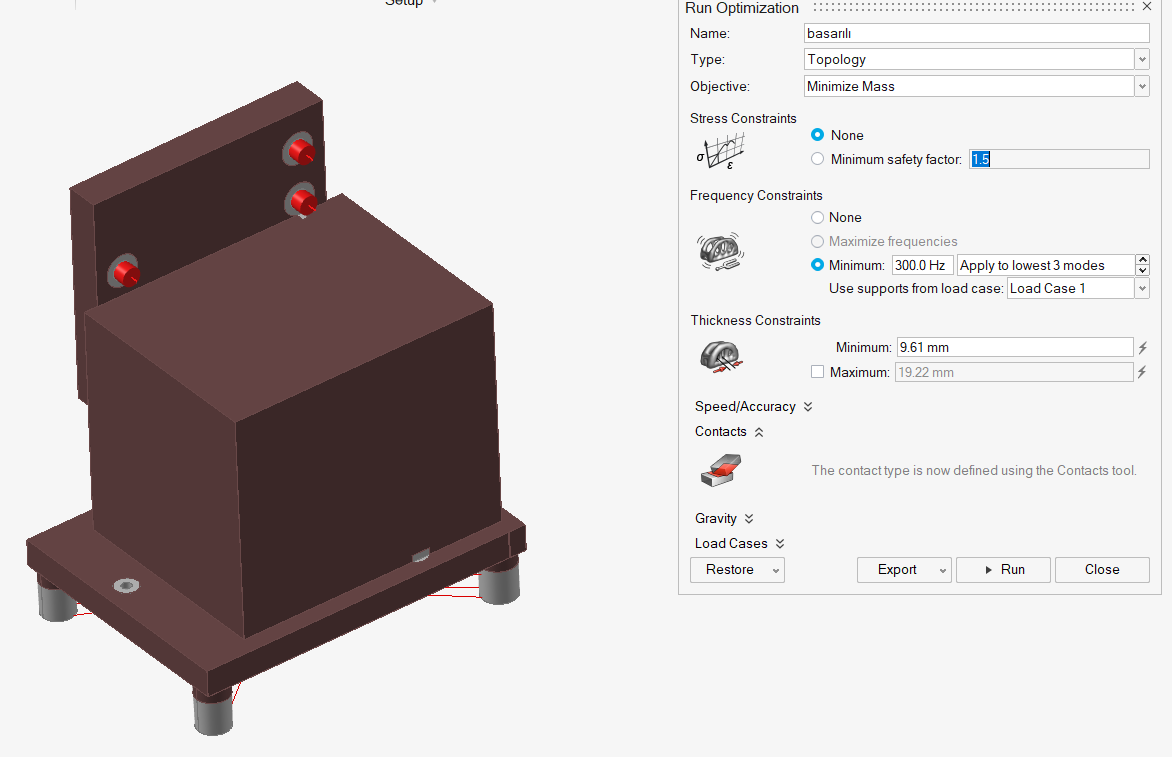This screenshot has width=1172, height=757.
Task: Click the Close button
Action: tap(1102, 570)
